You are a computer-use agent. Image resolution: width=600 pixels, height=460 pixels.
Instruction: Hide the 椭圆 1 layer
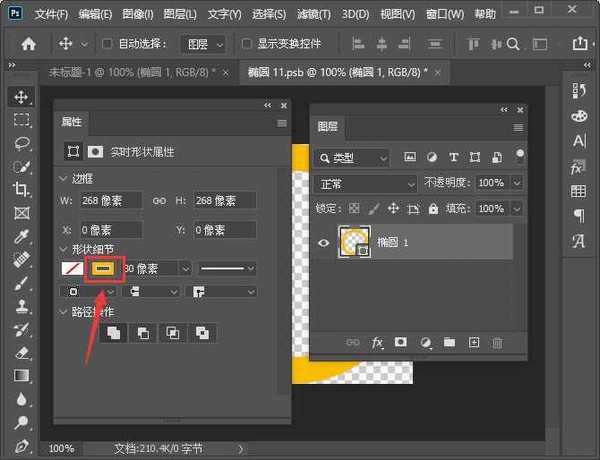point(323,243)
